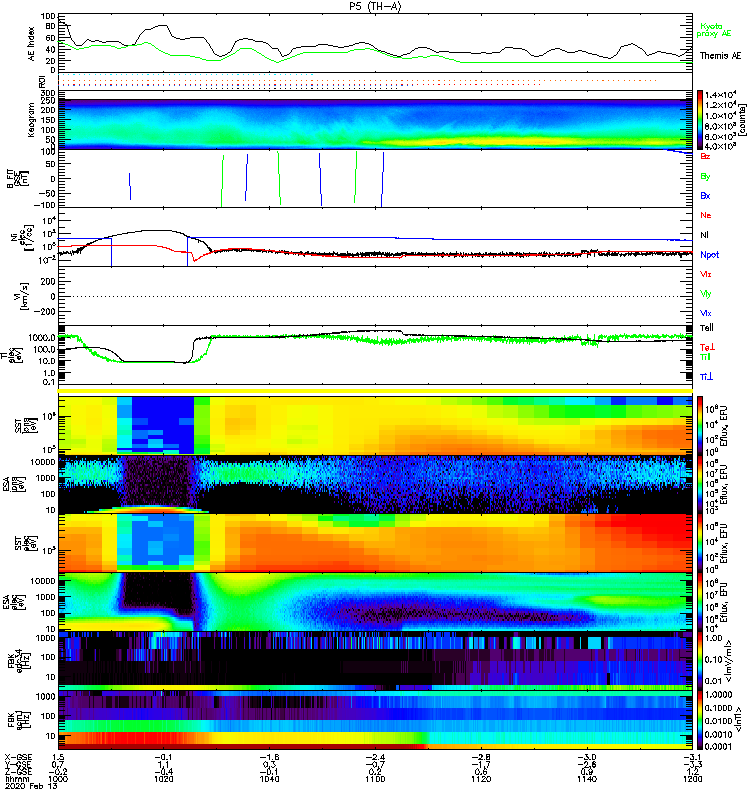The image size is (750, 800).
Task: Select the red "Bz" legend label
Action: (x=705, y=156)
